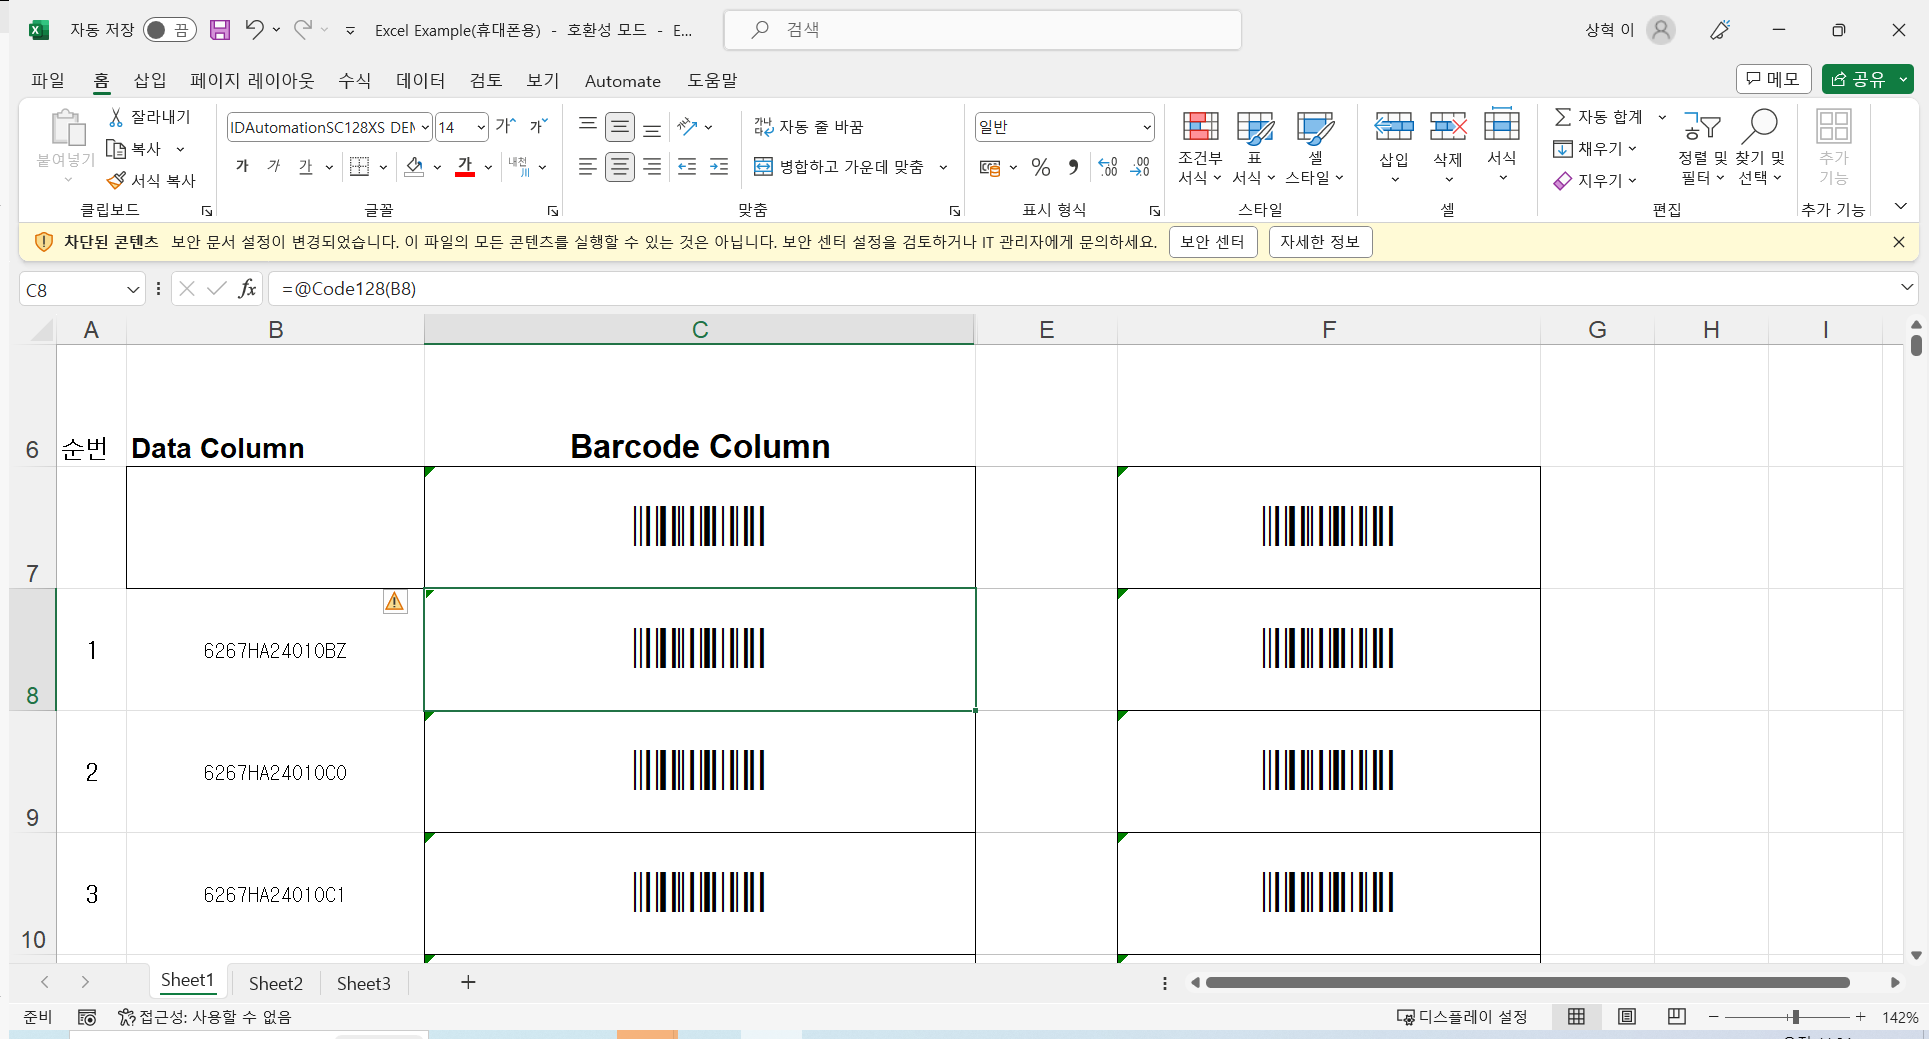Expand Merge & Center (병합하고 가운데 맞춤) arrow

(x=943, y=167)
